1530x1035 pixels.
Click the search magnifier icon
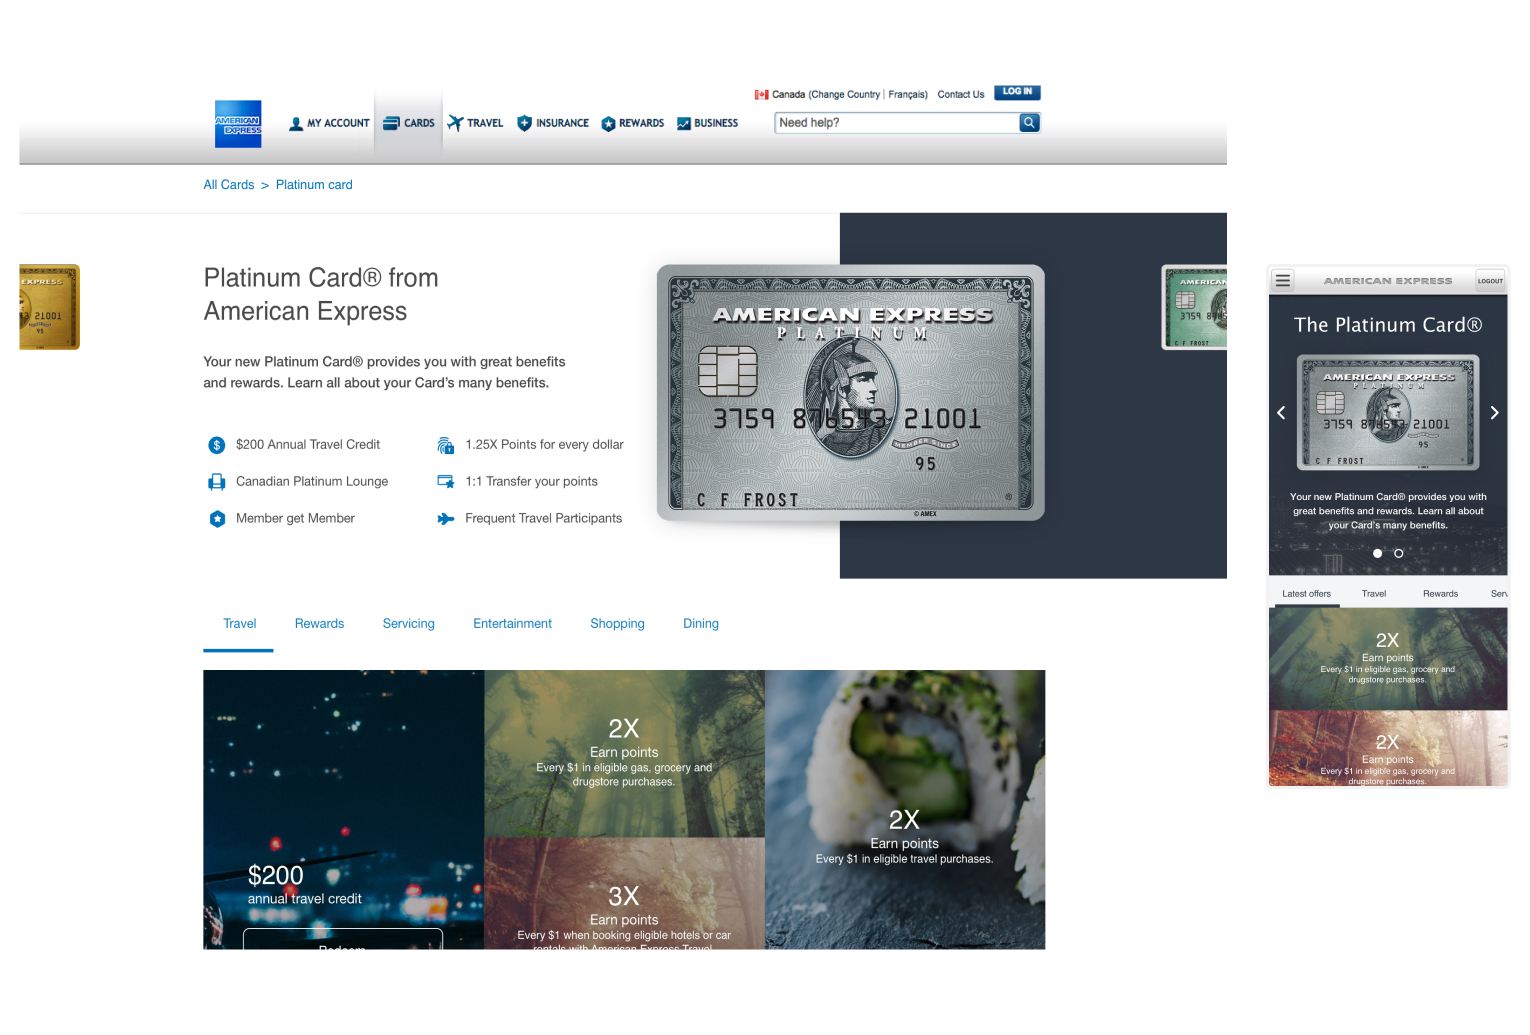(x=1029, y=123)
